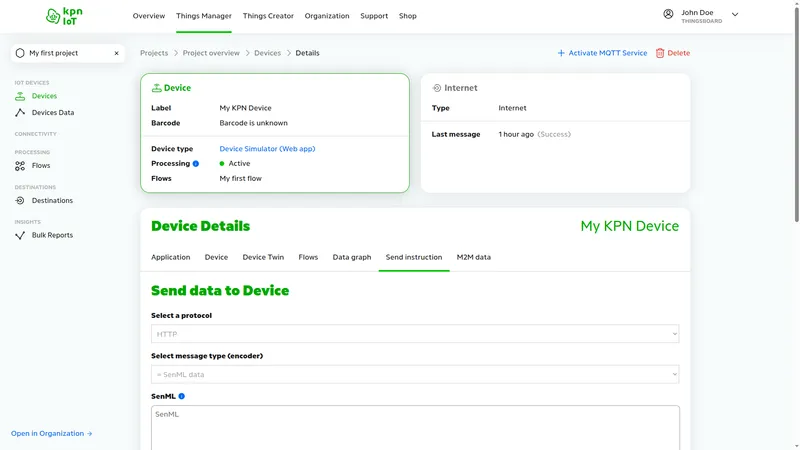
Task: Open Devices in the sidebar
Action: pyautogui.click(x=44, y=96)
